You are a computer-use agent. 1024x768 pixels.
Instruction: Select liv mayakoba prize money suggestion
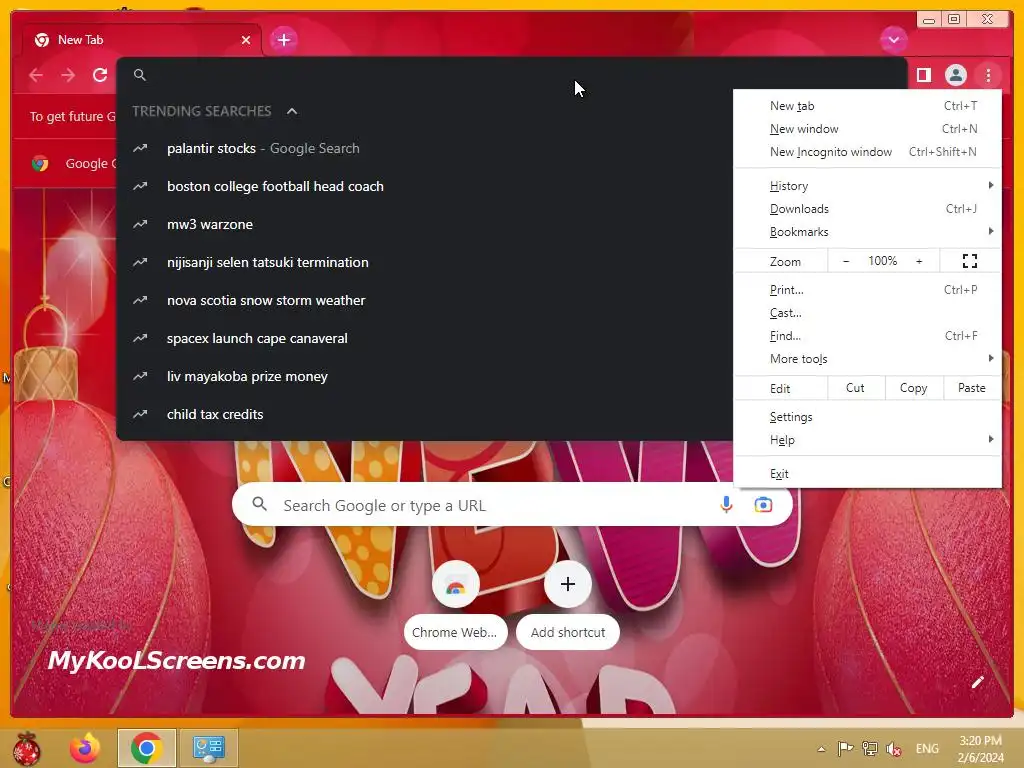coord(424,377)
